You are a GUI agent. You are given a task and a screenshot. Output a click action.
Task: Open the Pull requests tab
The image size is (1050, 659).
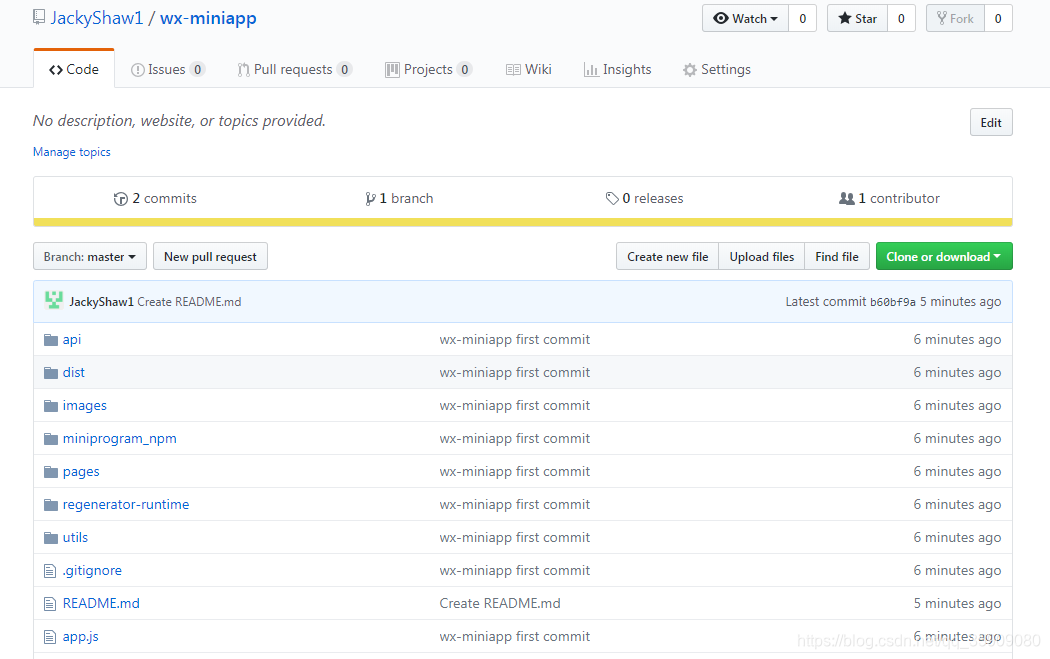(x=294, y=69)
